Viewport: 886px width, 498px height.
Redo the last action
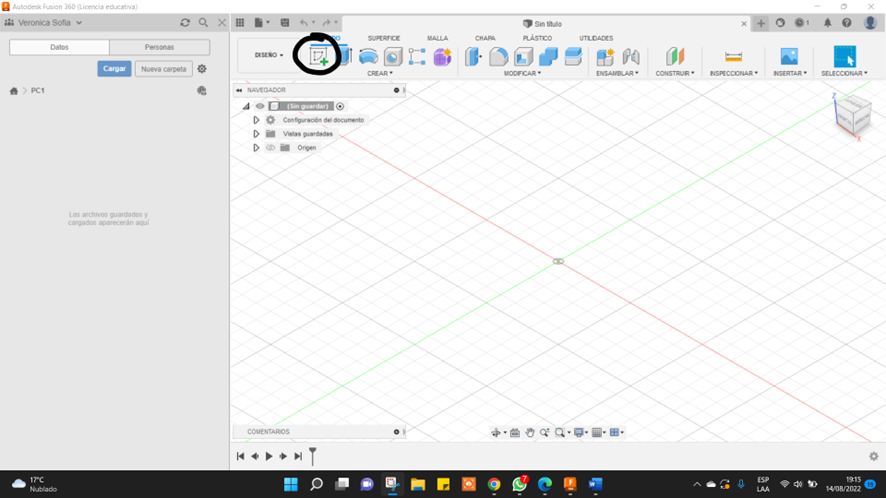coord(327,23)
